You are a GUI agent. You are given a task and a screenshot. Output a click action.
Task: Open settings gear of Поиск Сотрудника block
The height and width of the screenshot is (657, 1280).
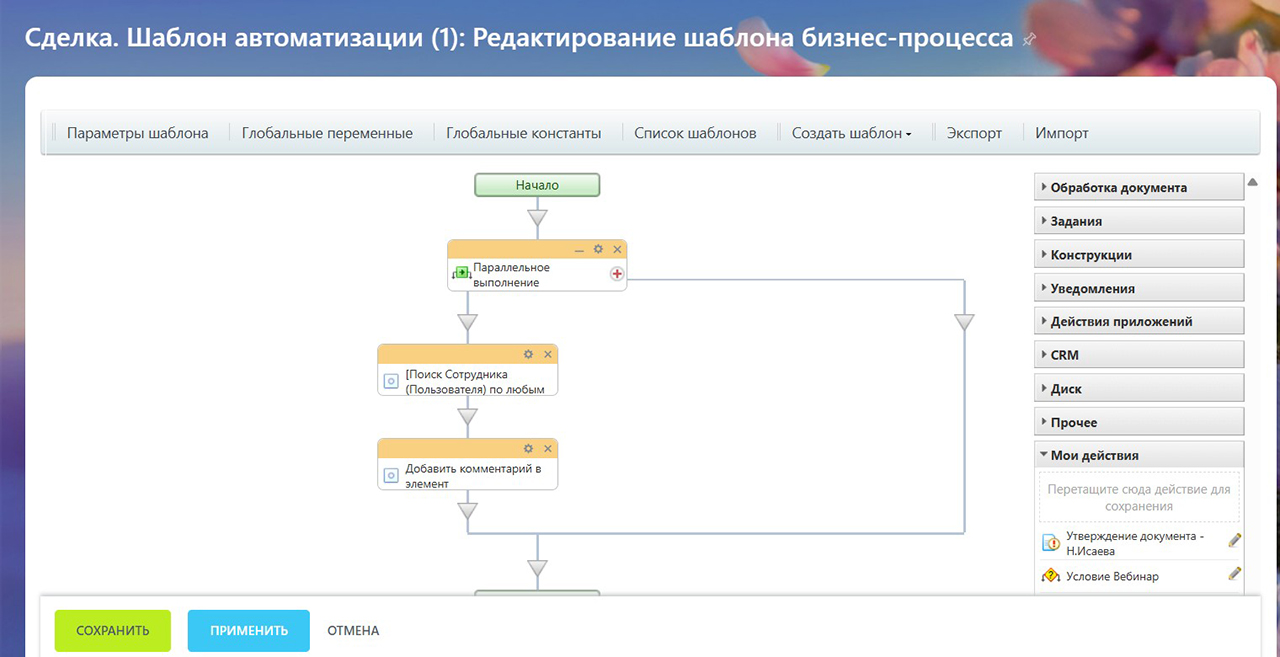(529, 355)
